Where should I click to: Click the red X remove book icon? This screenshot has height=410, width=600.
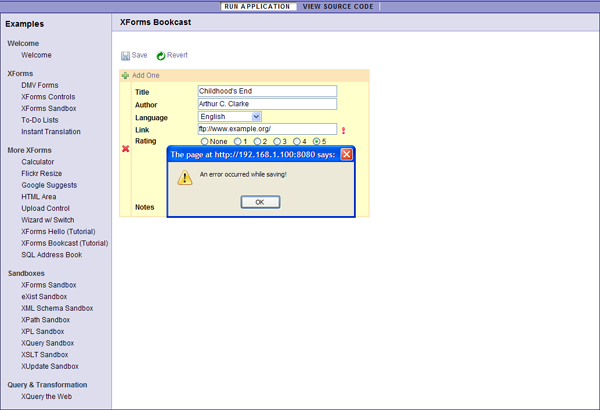125,149
